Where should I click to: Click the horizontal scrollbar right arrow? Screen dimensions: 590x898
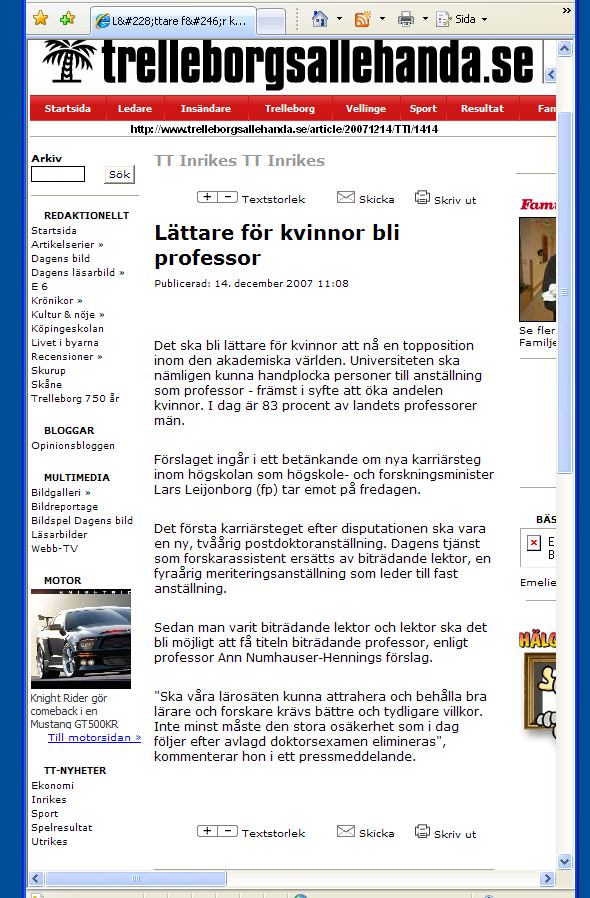coord(548,879)
